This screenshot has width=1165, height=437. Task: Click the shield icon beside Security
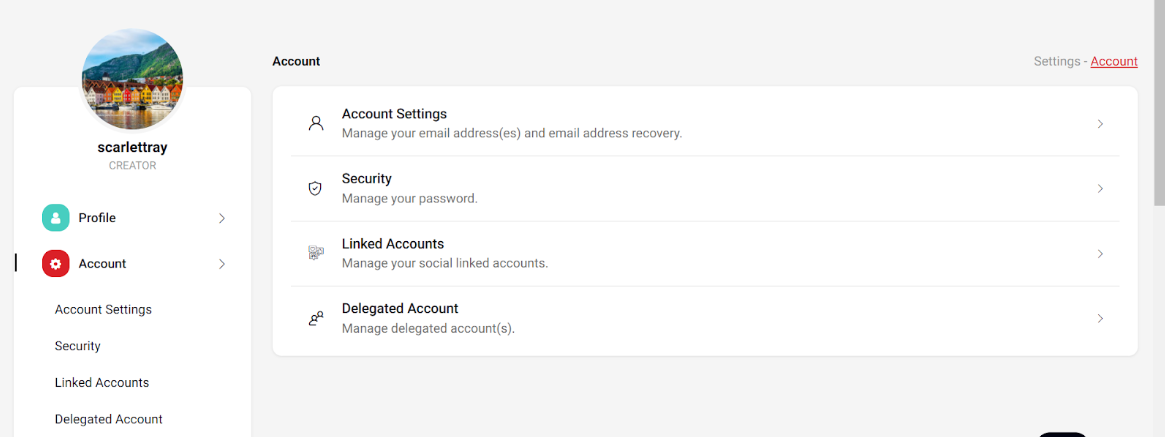pos(316,189)
